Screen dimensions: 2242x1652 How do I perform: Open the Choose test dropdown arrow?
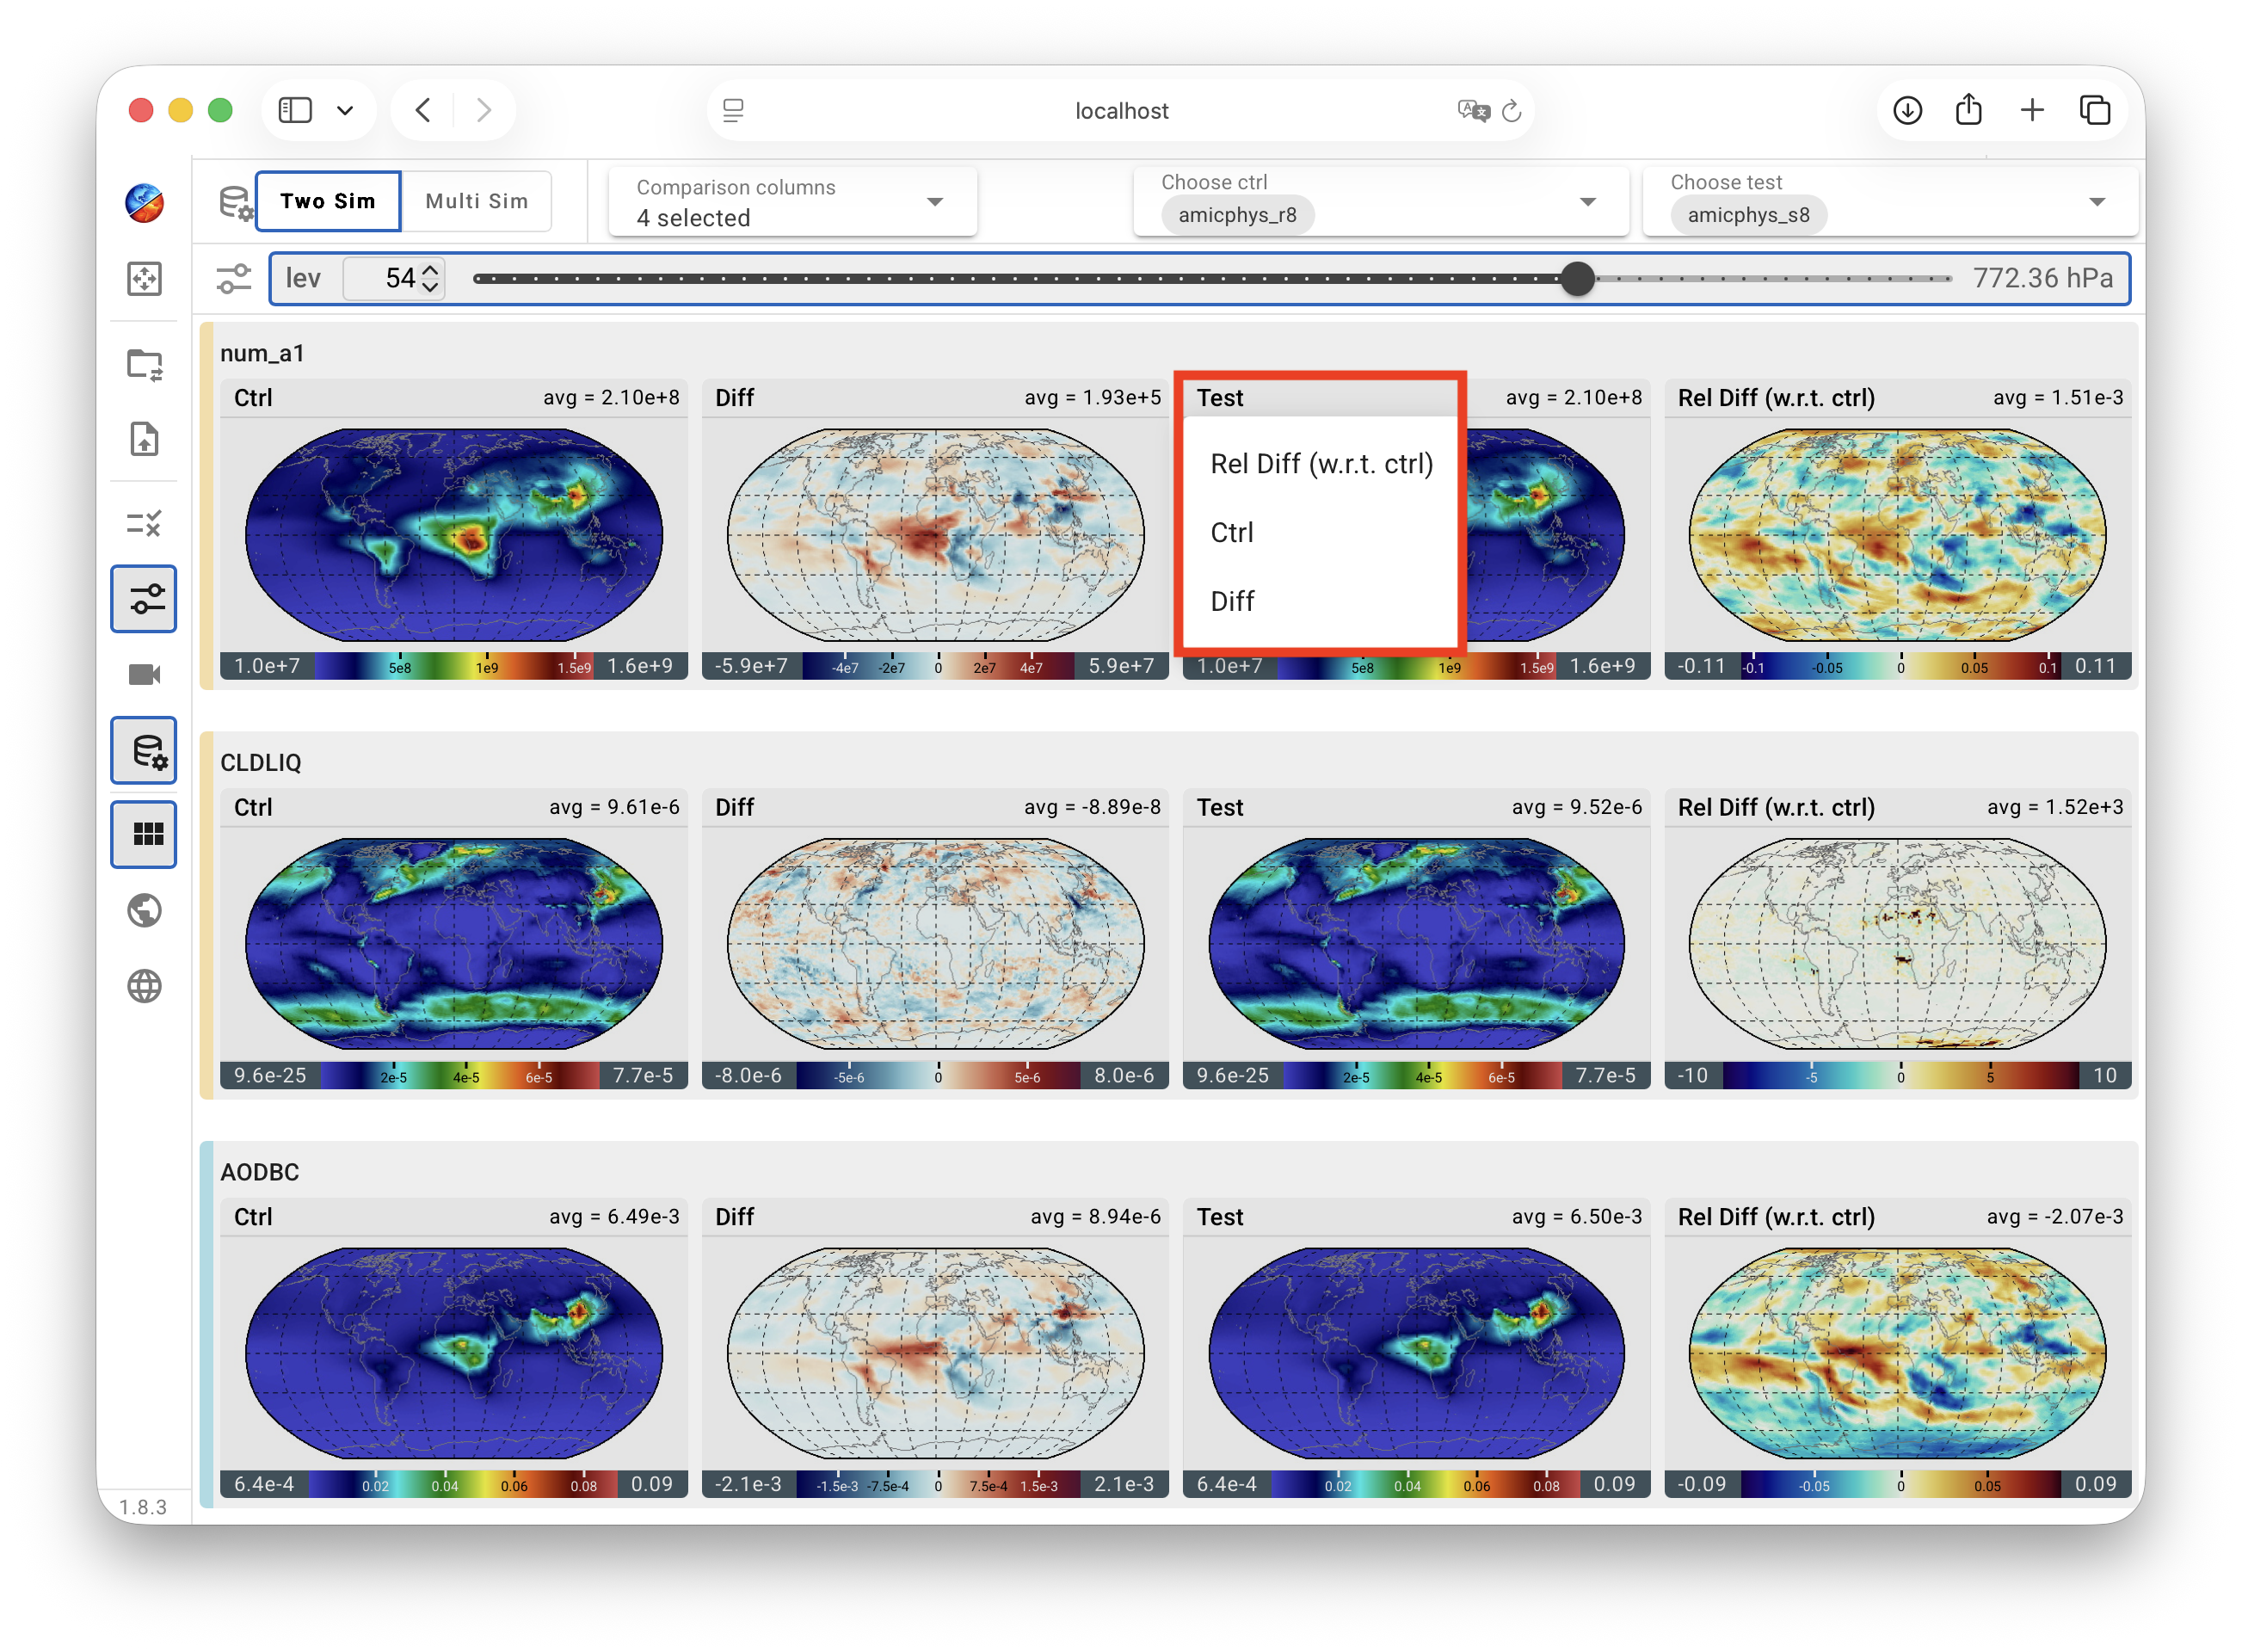point(2098,202)
